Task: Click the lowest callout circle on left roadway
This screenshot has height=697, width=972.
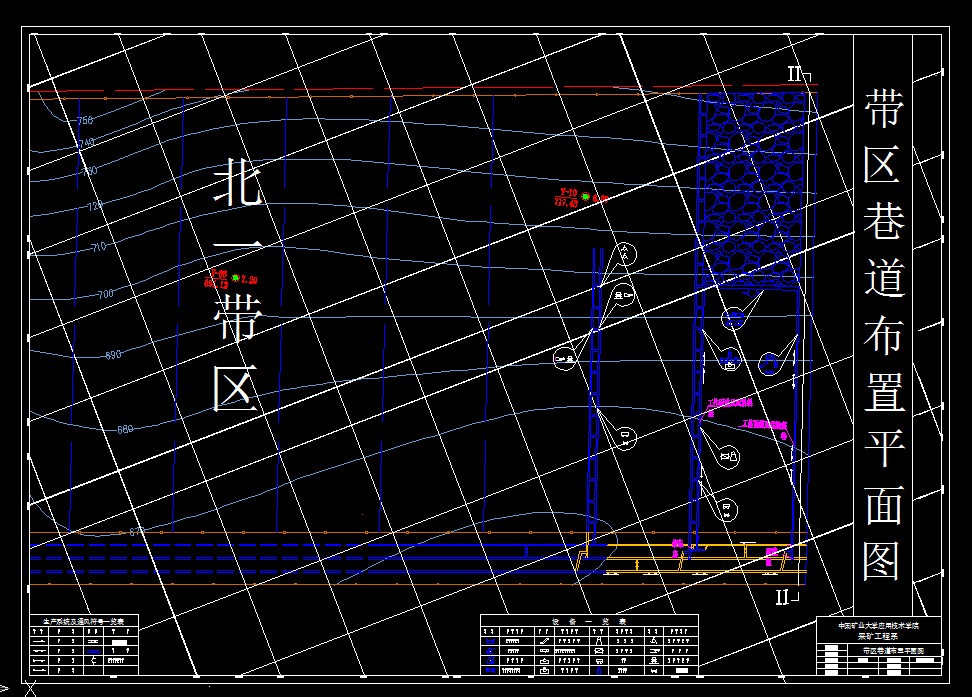Action: click(x=625, y=437)
